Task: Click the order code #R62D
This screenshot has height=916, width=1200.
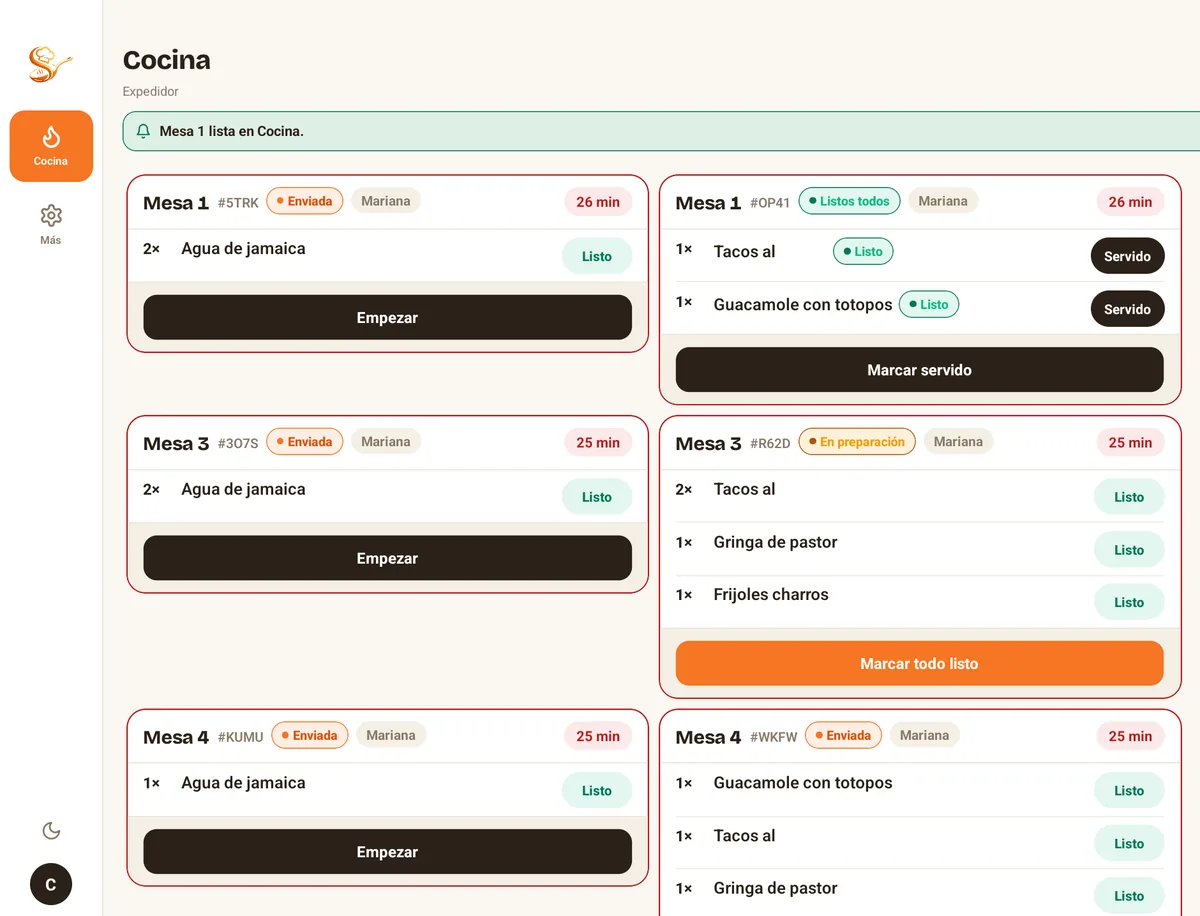Action: click(770, 443)
